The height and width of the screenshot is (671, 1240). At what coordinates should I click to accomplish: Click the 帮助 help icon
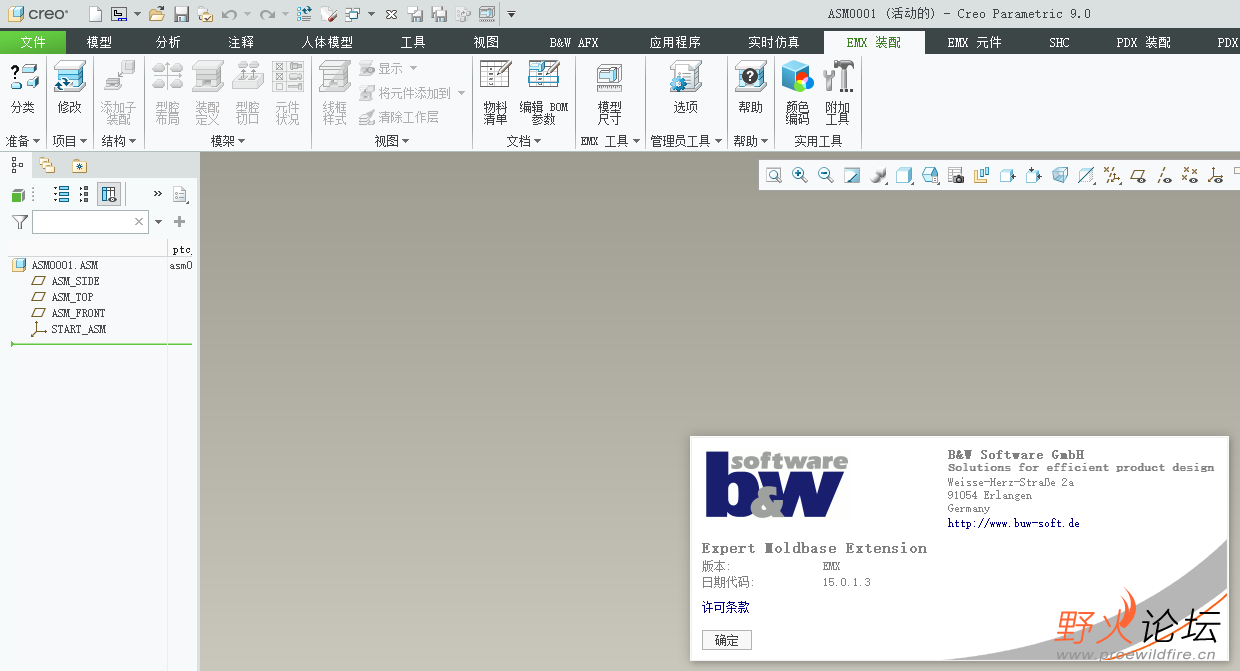coord(750,90)
